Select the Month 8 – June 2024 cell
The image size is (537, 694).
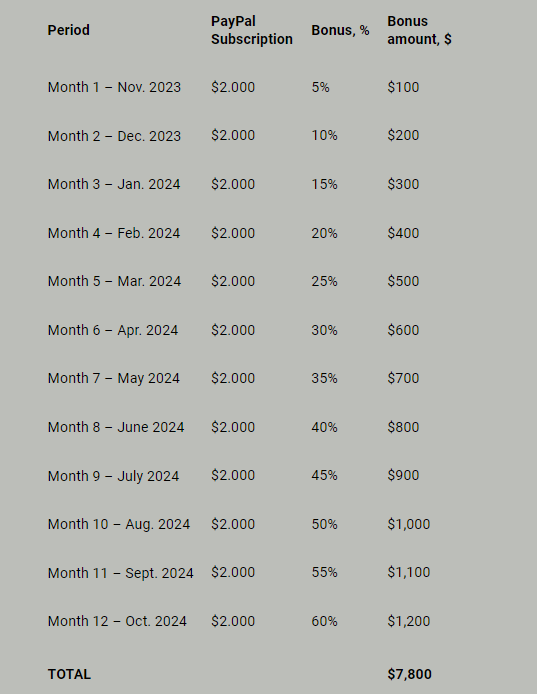coord(116,427)
